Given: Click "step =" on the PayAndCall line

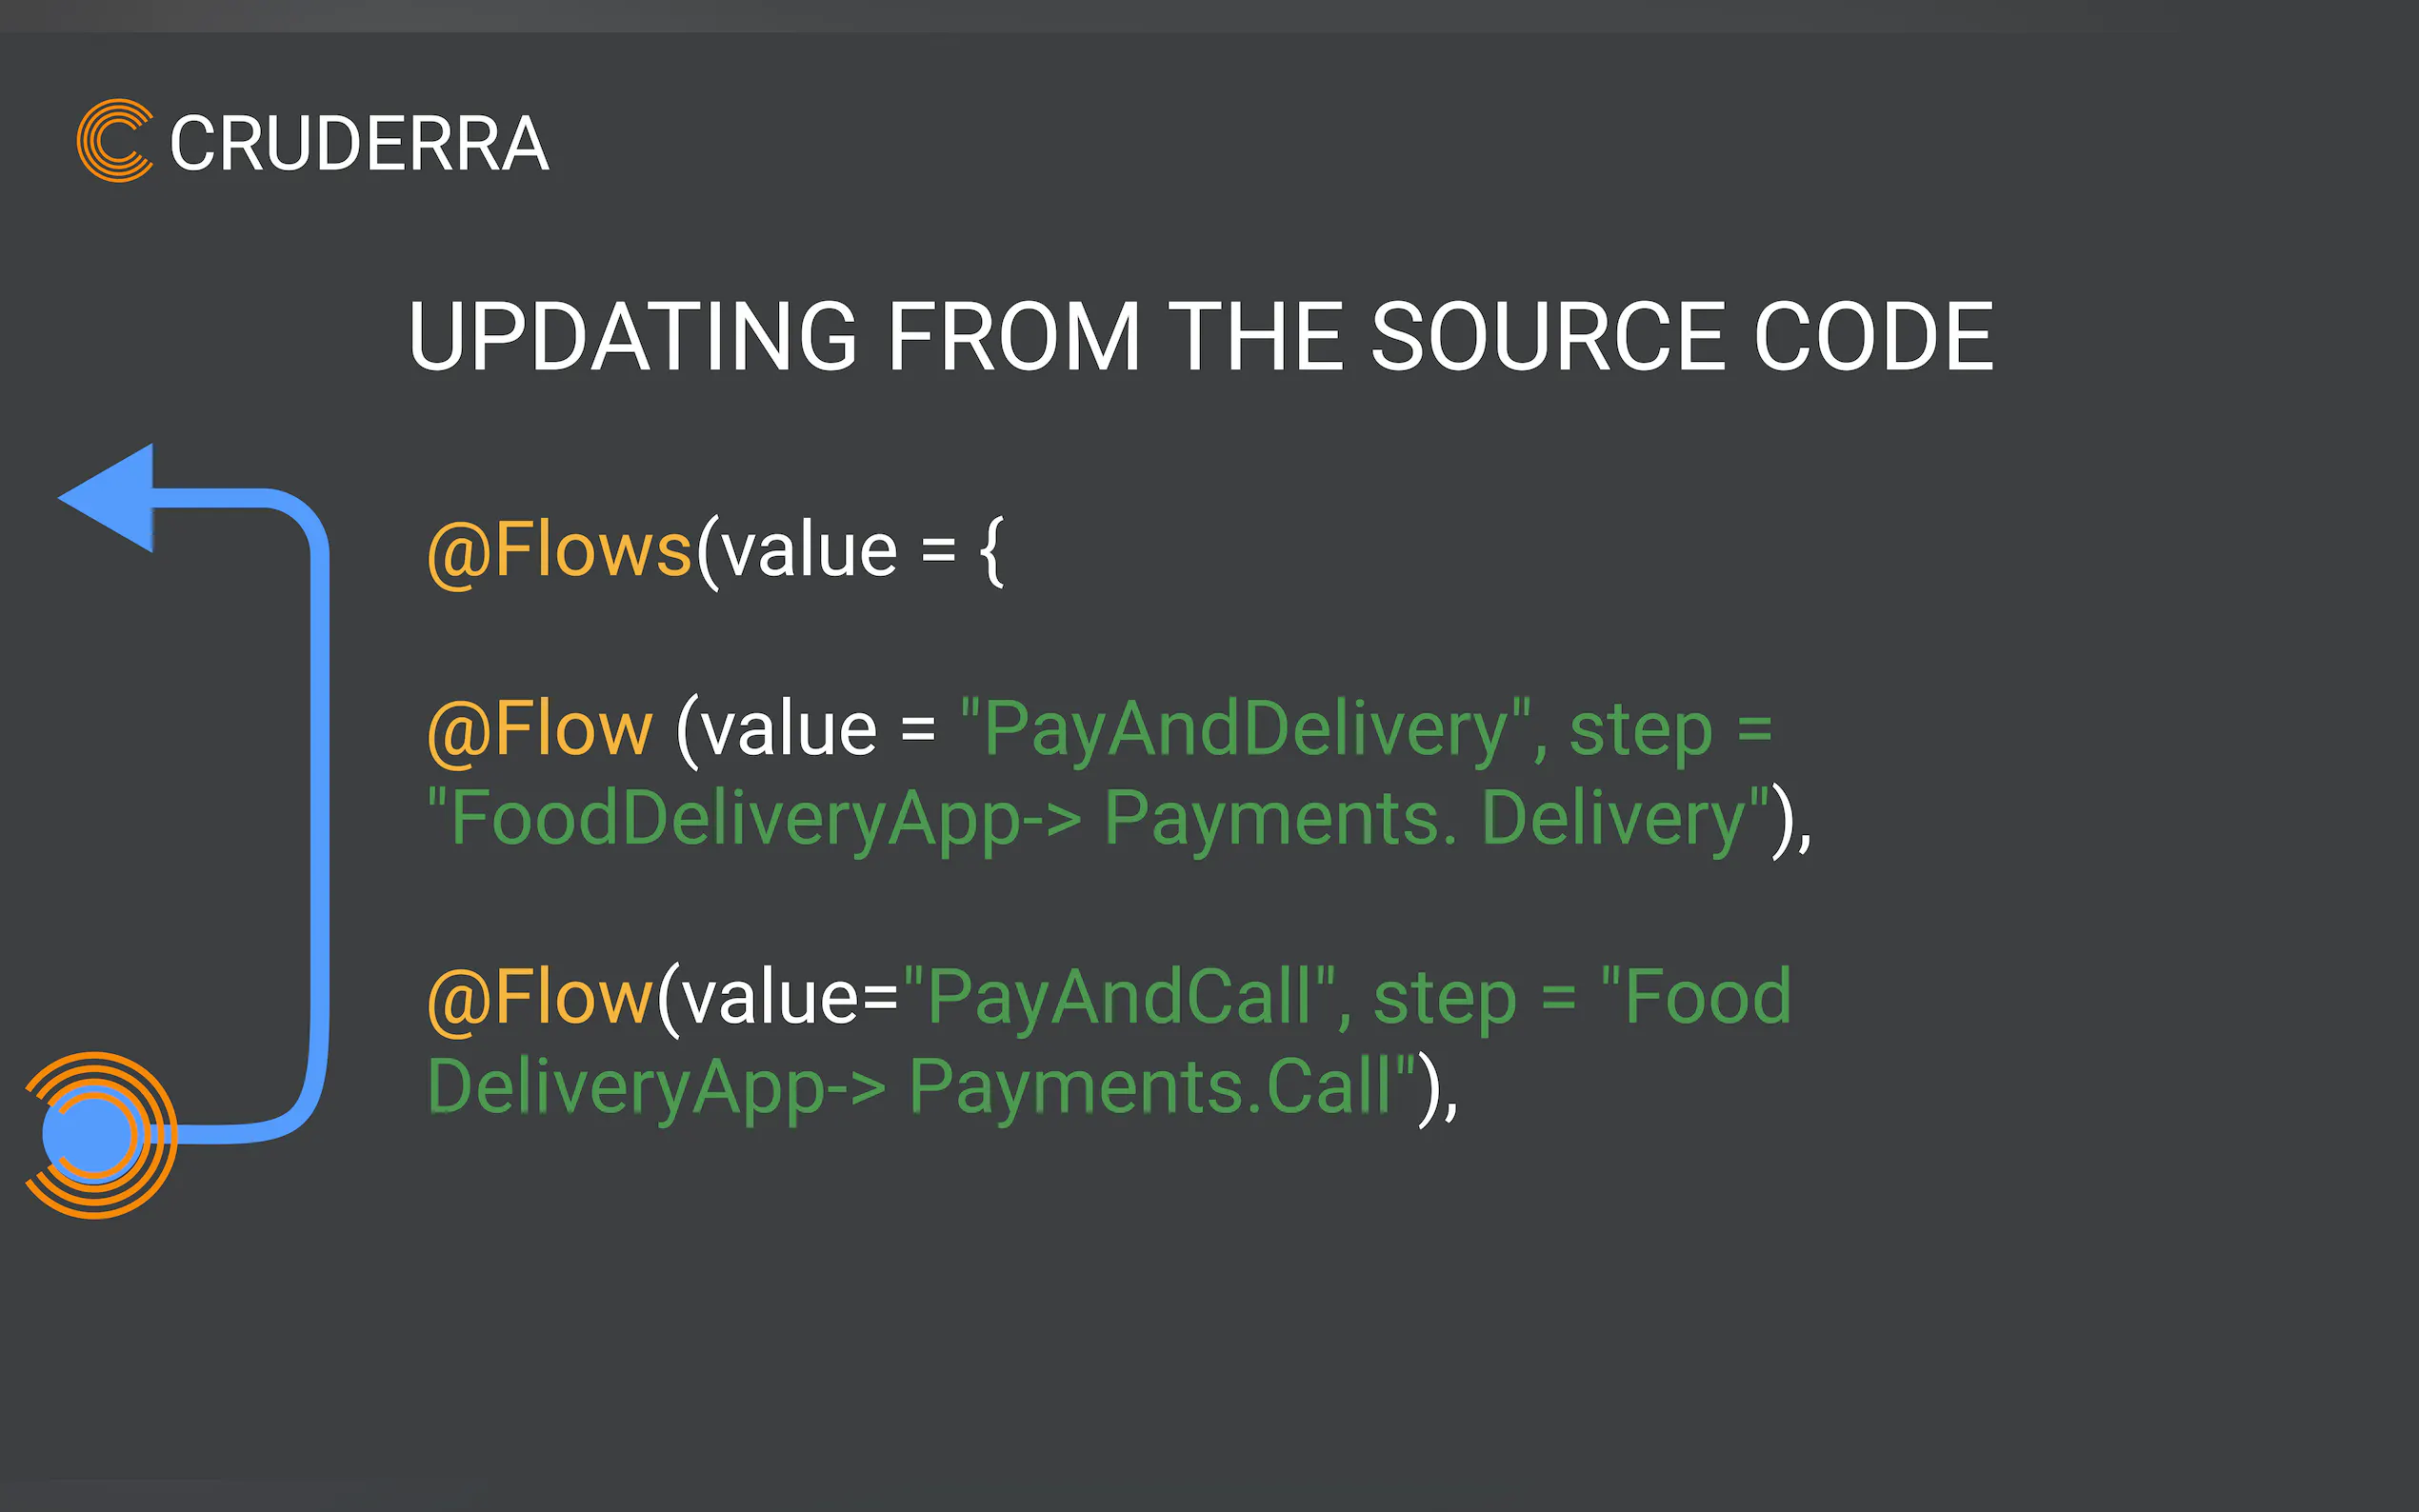Looking at the screenshot, I should [1474, 997].
